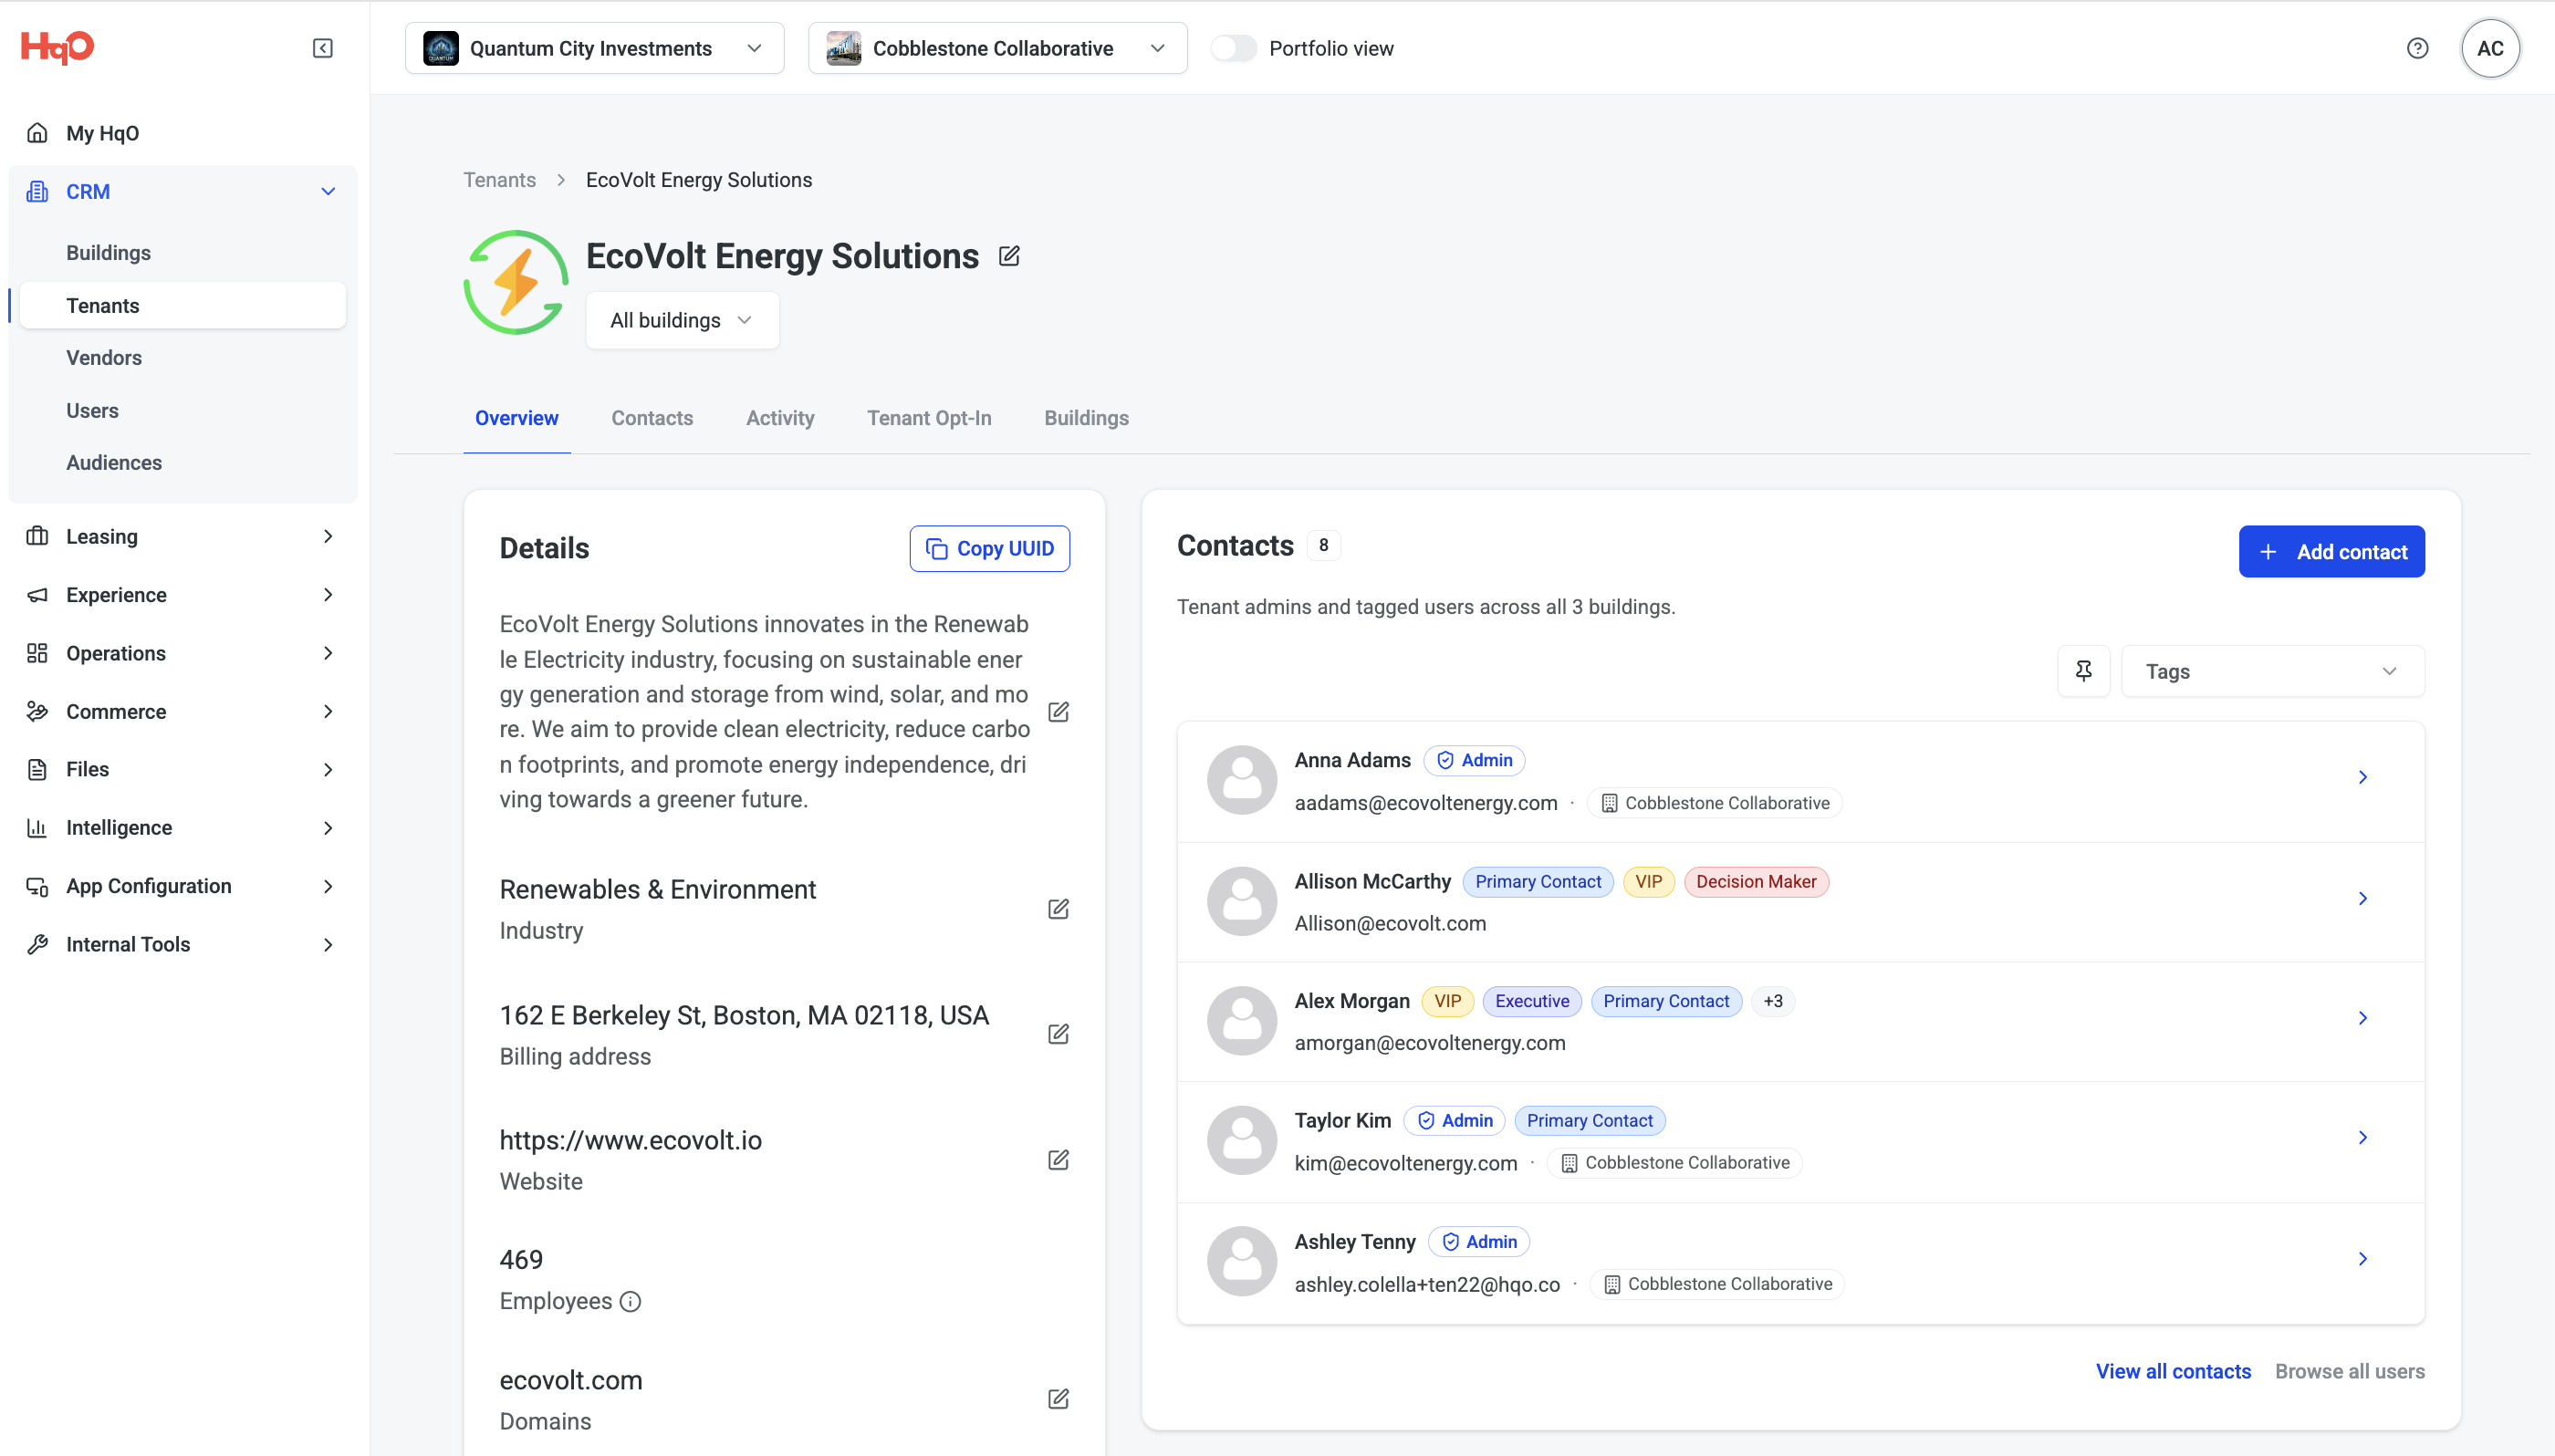Edit the EcoVolt Energy Solutions tenant name
Viewport: 2555px width, 1456px height.
pos(1009,256)
